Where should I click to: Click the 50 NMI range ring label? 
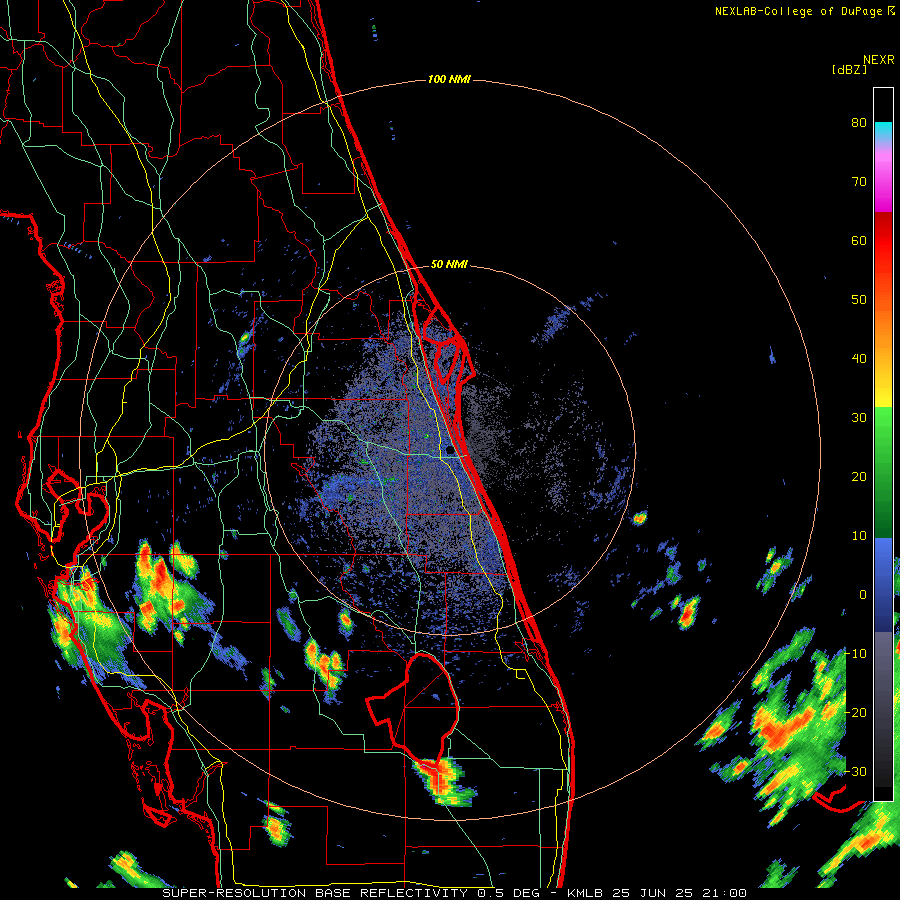[449, 265]
